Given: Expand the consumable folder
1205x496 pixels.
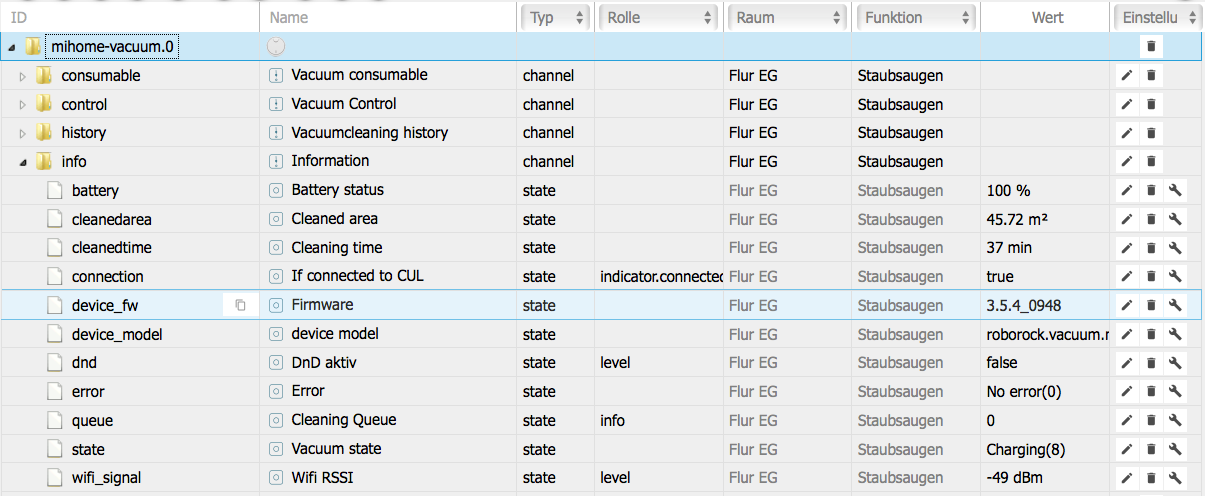Looking at the screenshot, I should point(22,76).
